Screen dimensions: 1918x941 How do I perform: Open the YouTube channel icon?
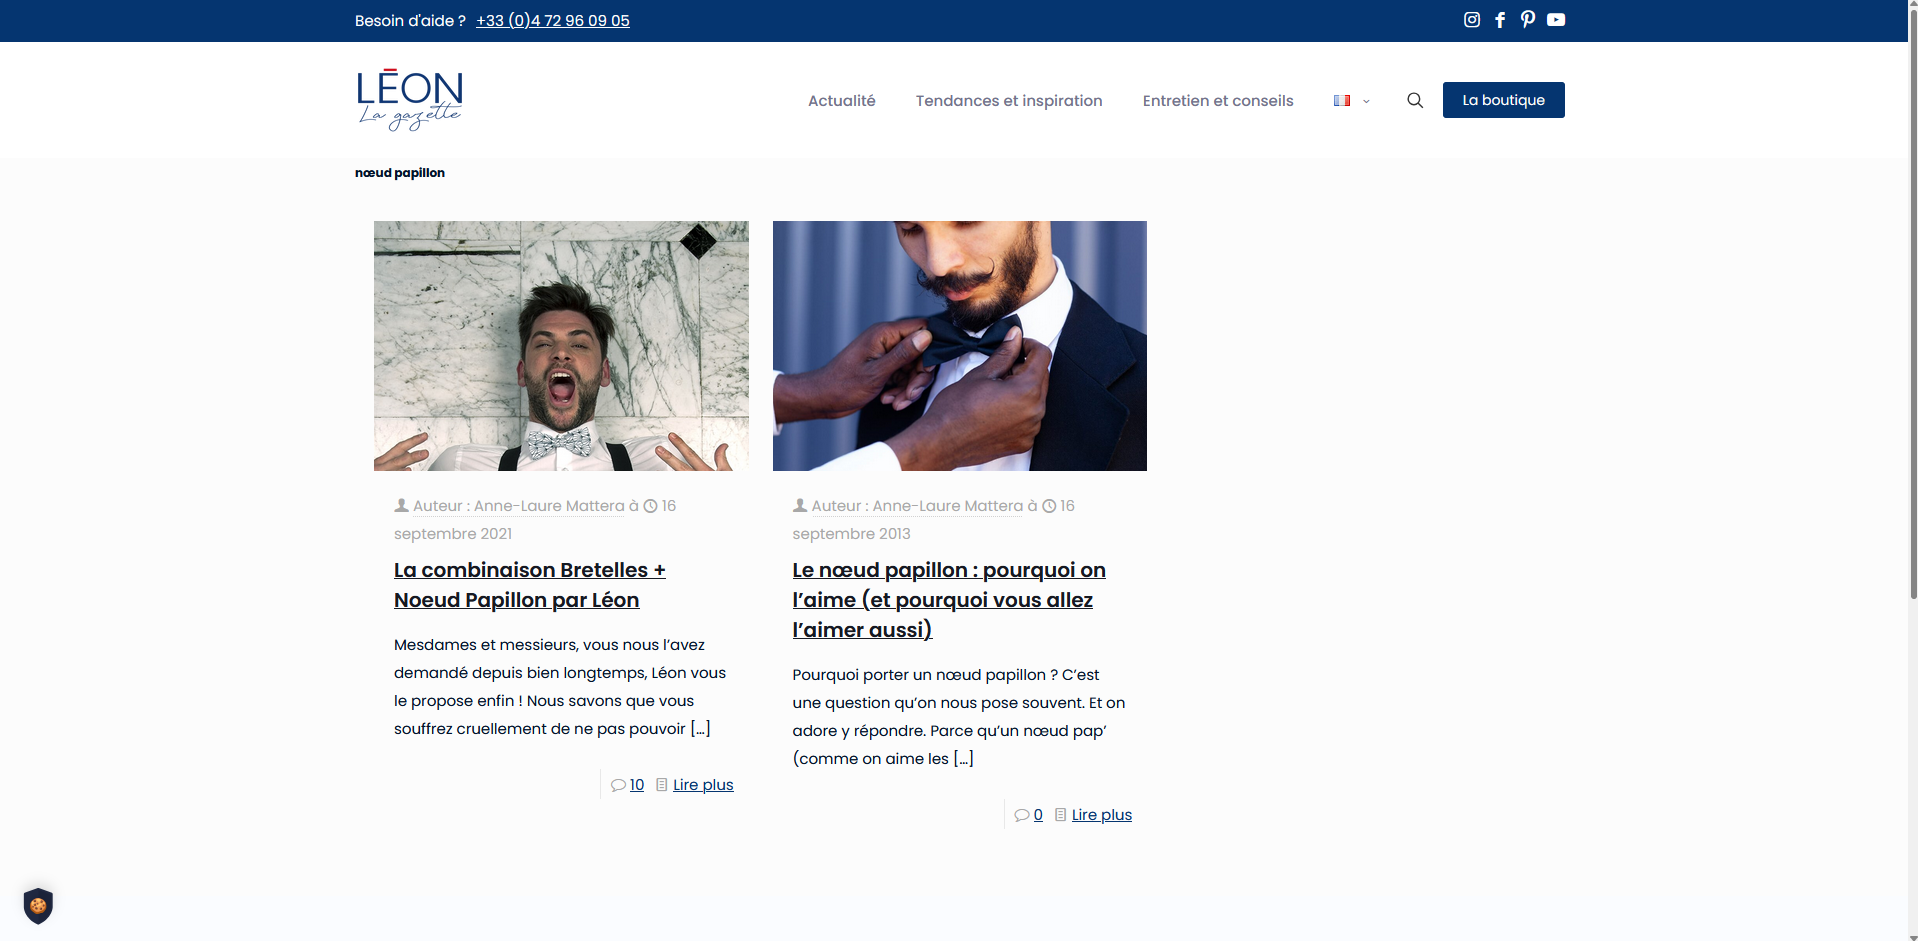1556,20
